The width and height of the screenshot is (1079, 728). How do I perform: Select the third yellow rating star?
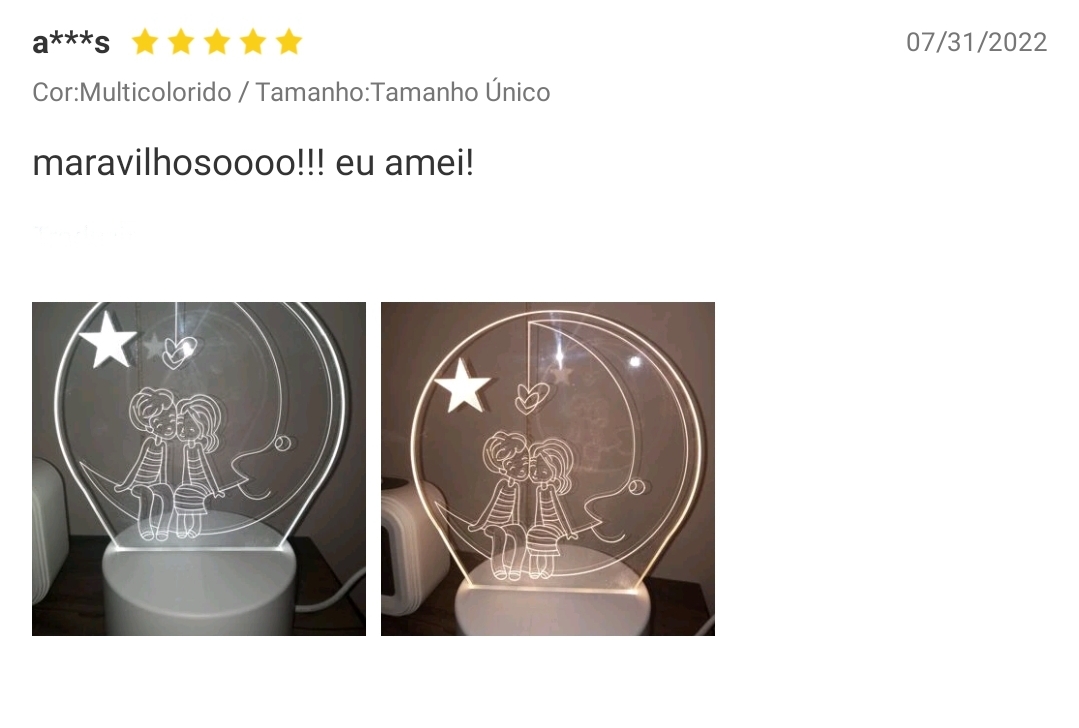click(x=217, y=42)
